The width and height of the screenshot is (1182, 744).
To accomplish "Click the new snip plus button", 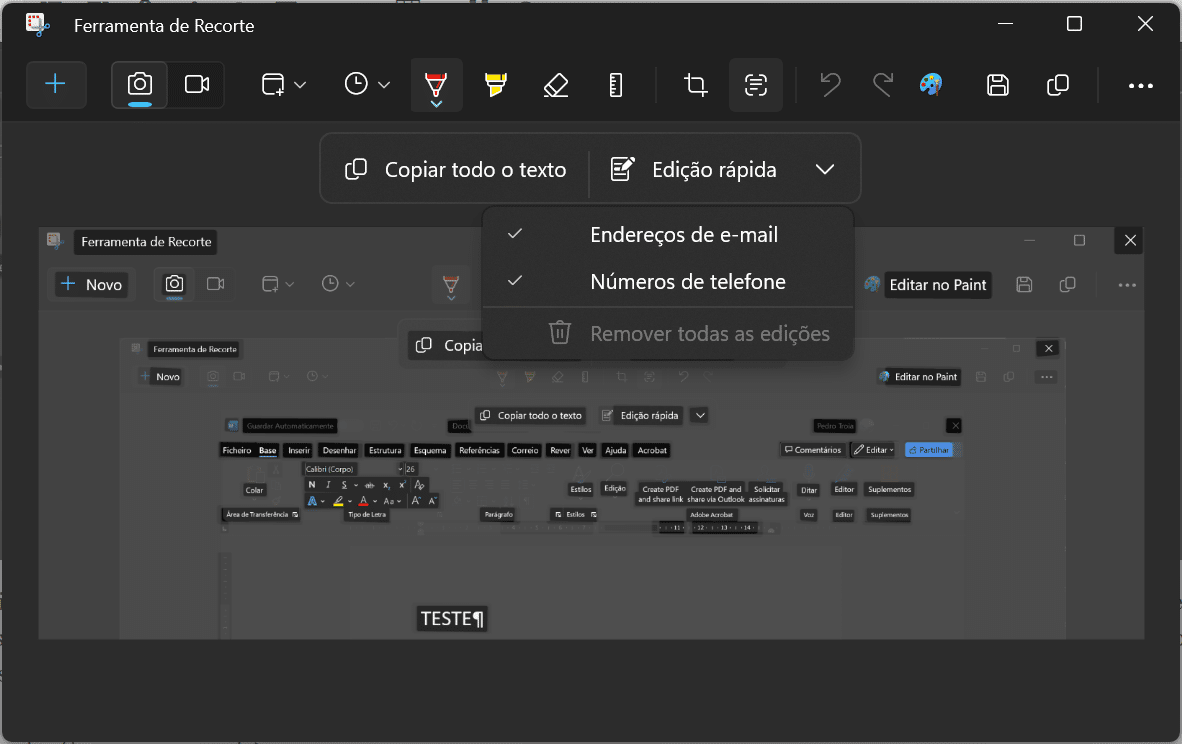I will (x=56, y=85).
